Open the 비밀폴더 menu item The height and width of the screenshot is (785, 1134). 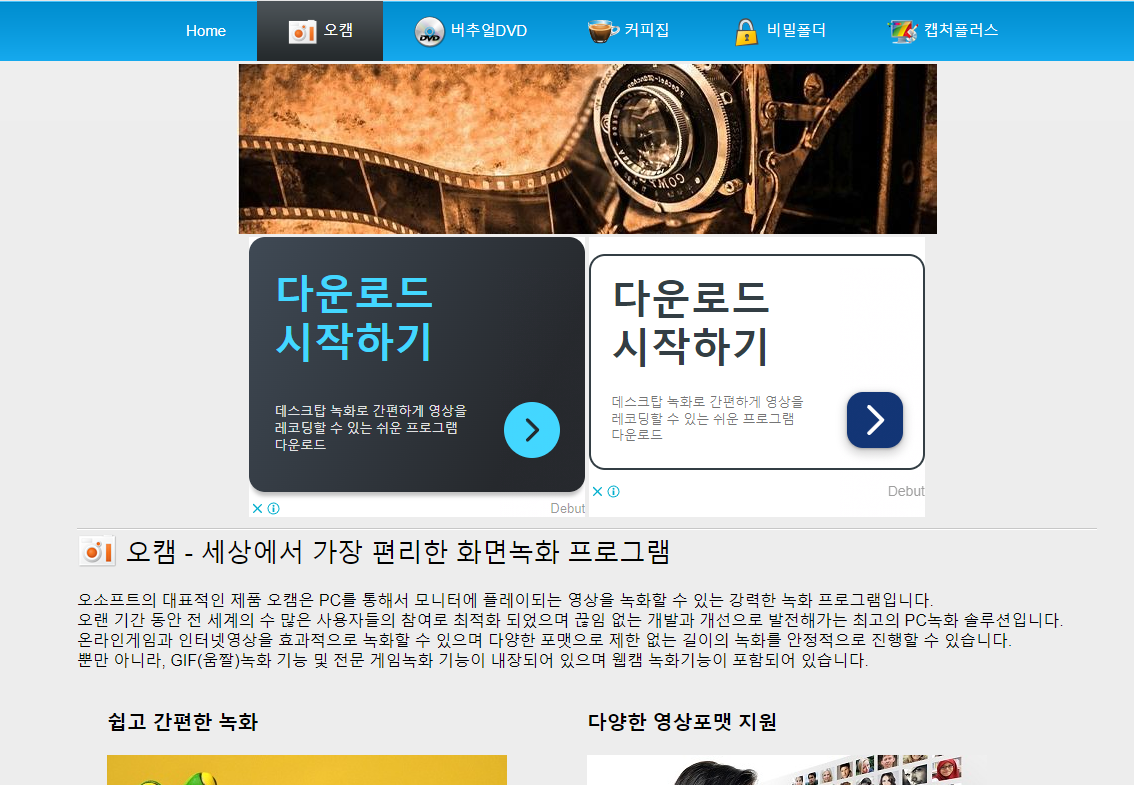(780, 31)
